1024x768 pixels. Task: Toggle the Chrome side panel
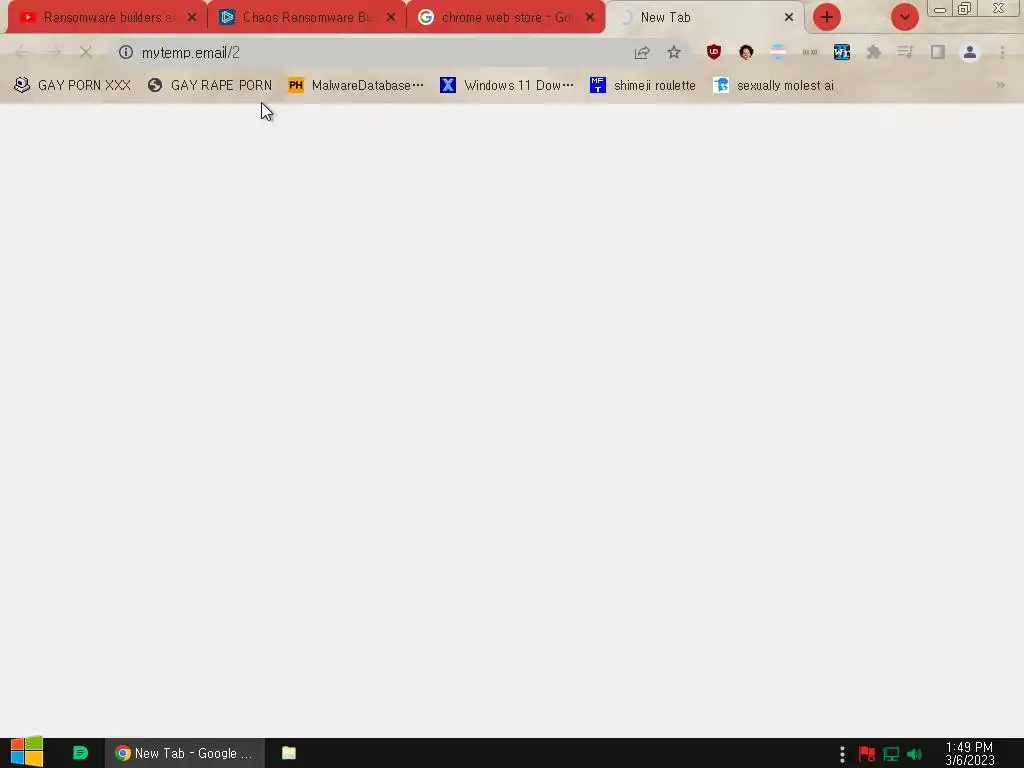pos(938,52)
